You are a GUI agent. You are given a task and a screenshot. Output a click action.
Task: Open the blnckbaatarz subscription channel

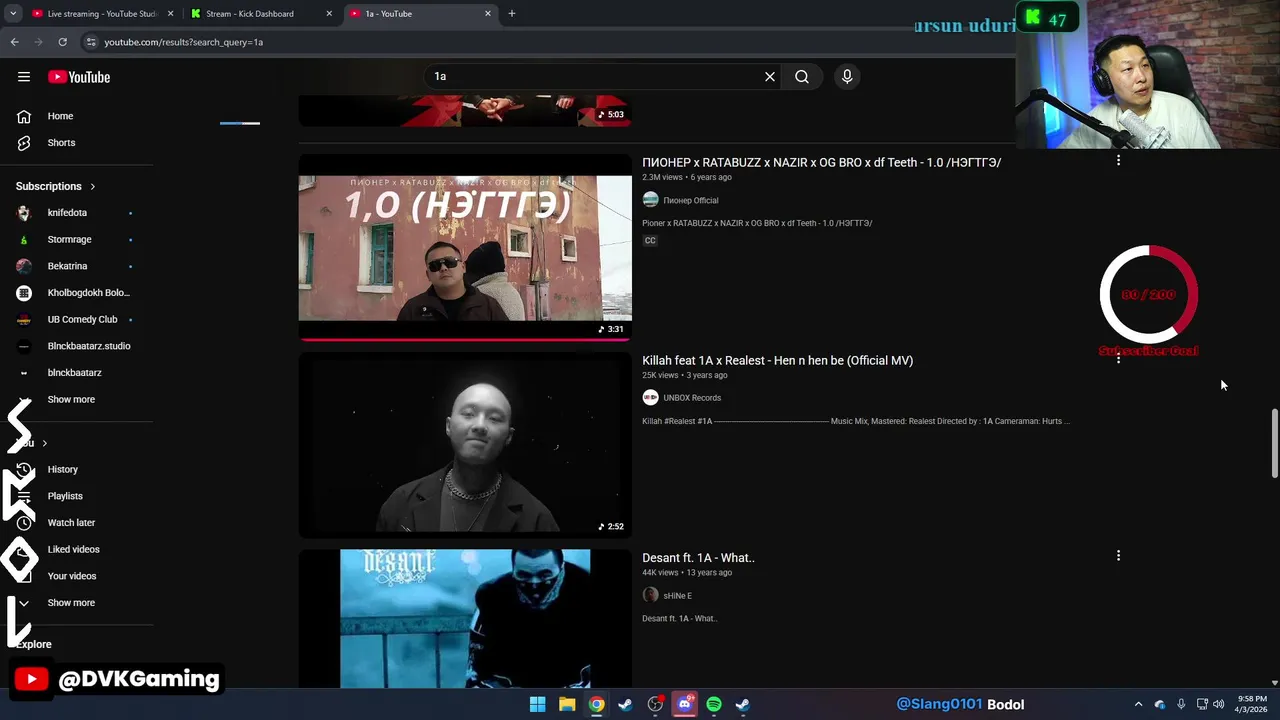pos(77,373)
